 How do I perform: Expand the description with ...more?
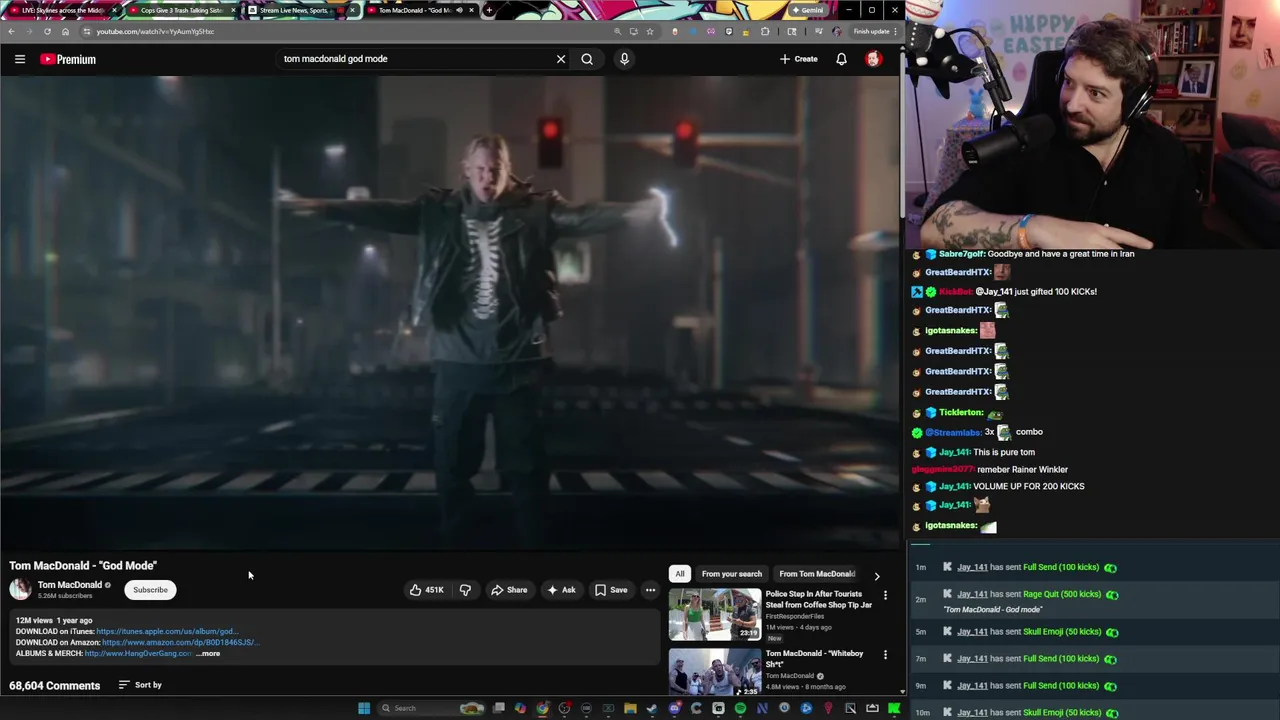(x=208, y=654)
